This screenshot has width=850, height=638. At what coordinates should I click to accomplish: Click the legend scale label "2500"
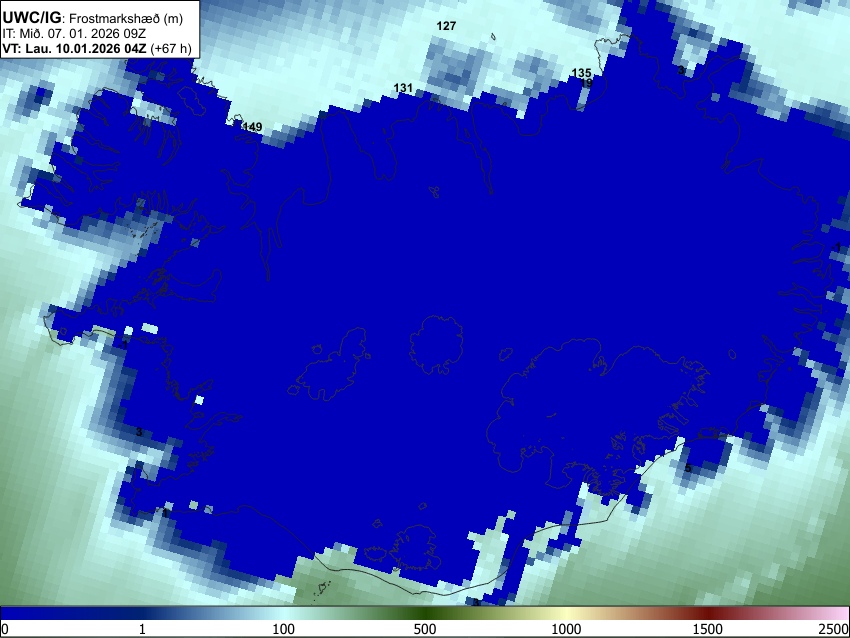[x=834, y=629]
